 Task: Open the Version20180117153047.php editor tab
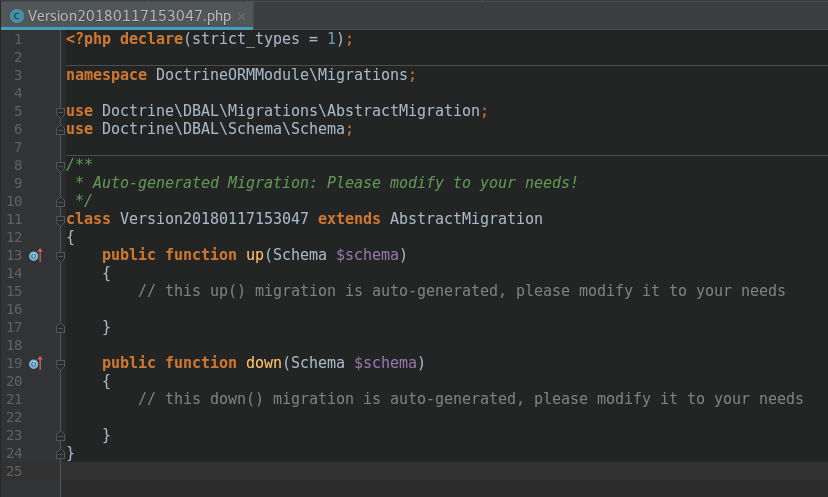127,16
